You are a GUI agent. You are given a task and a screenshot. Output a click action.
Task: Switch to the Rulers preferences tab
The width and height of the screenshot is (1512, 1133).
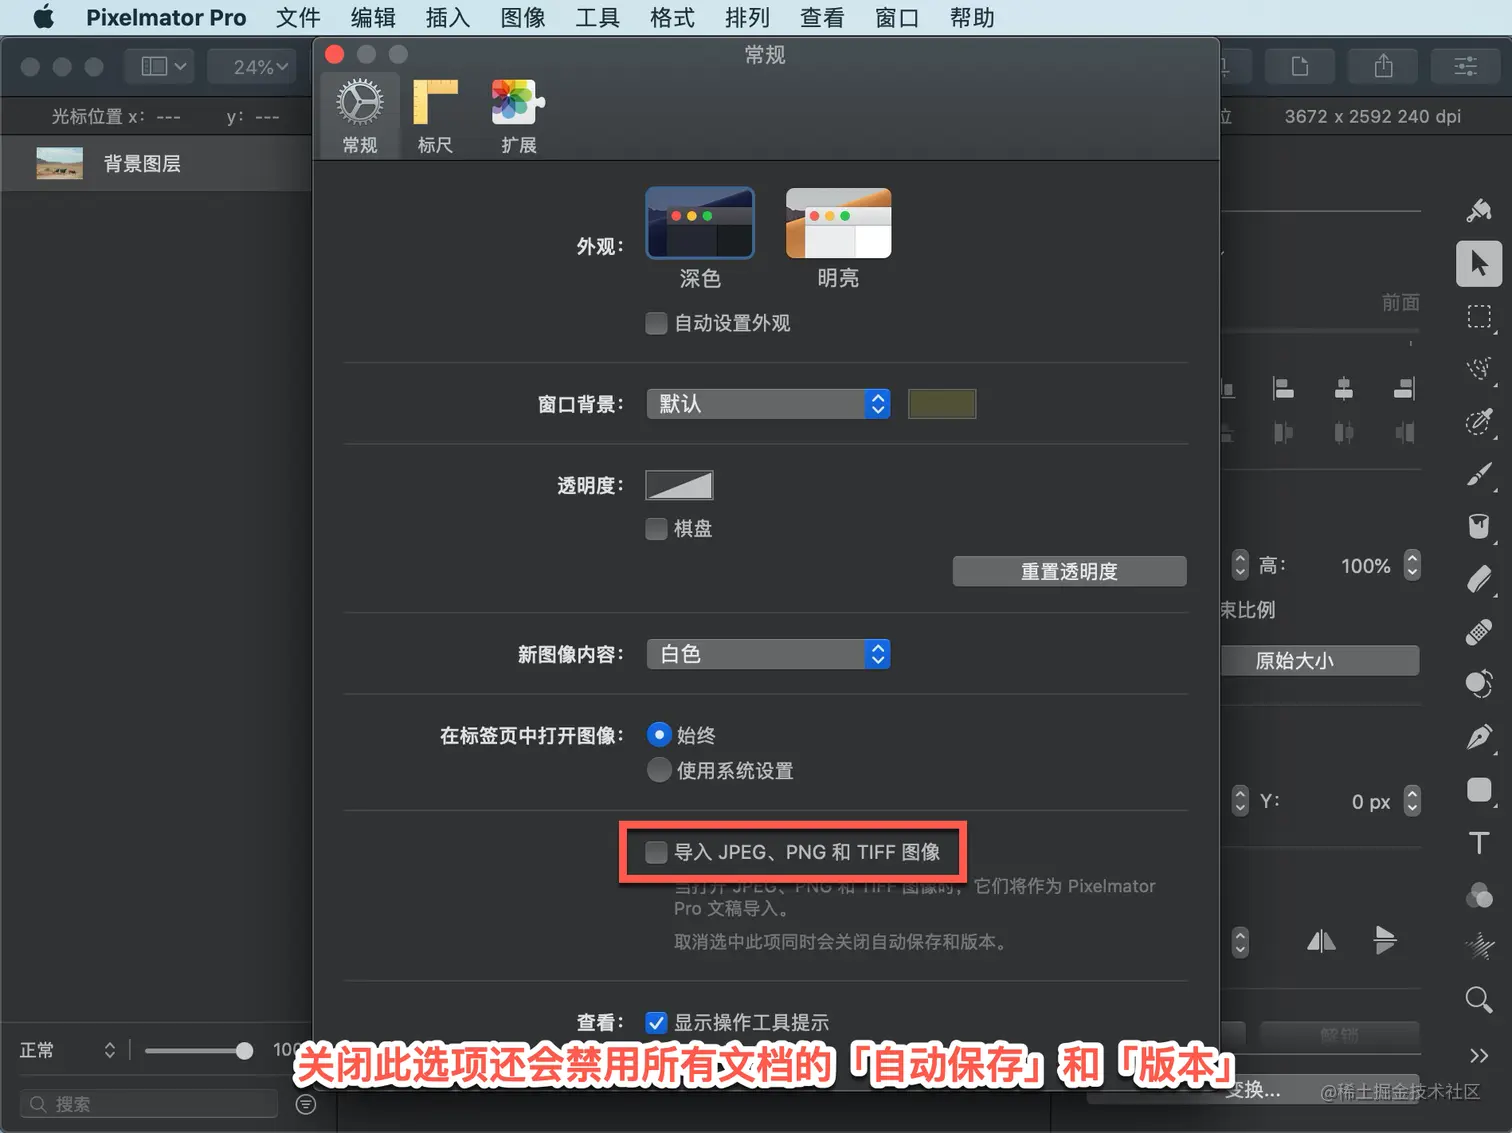(x=435, y=116)
